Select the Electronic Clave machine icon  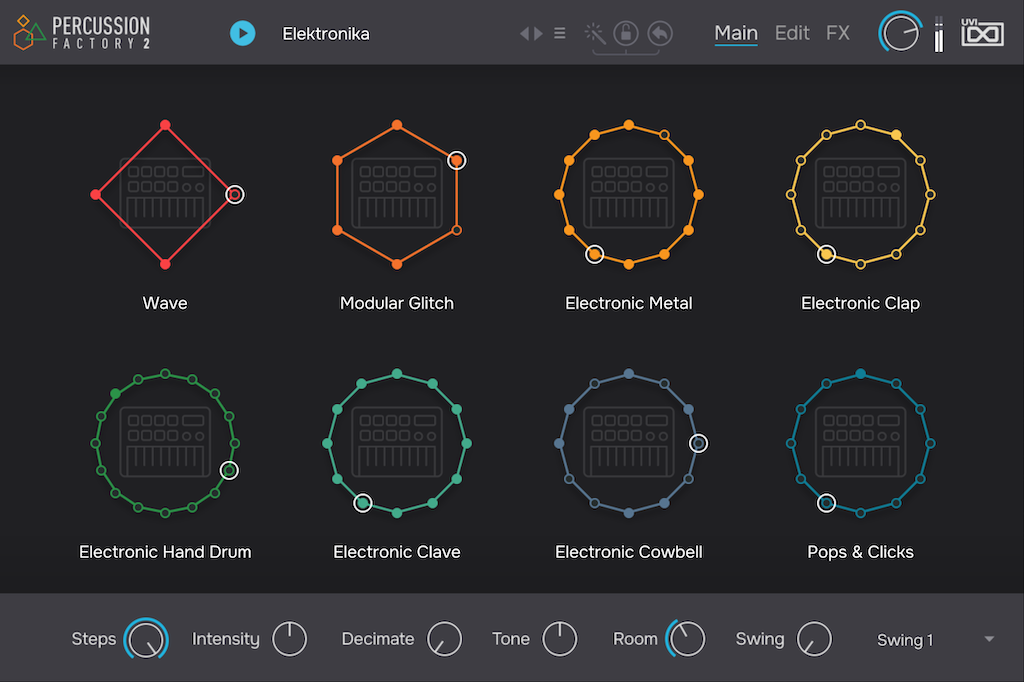[x=397, y=443]
